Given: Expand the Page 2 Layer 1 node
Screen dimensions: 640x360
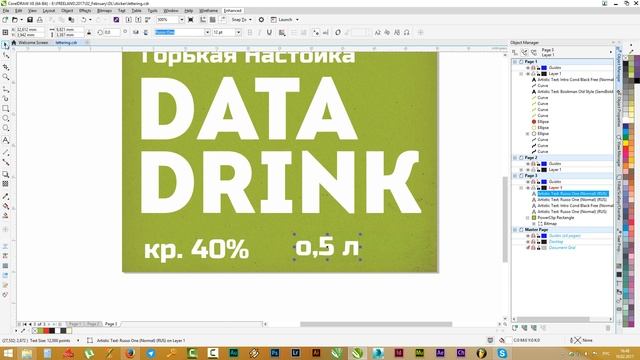Looking at the screenshot, I should point(521,170).
